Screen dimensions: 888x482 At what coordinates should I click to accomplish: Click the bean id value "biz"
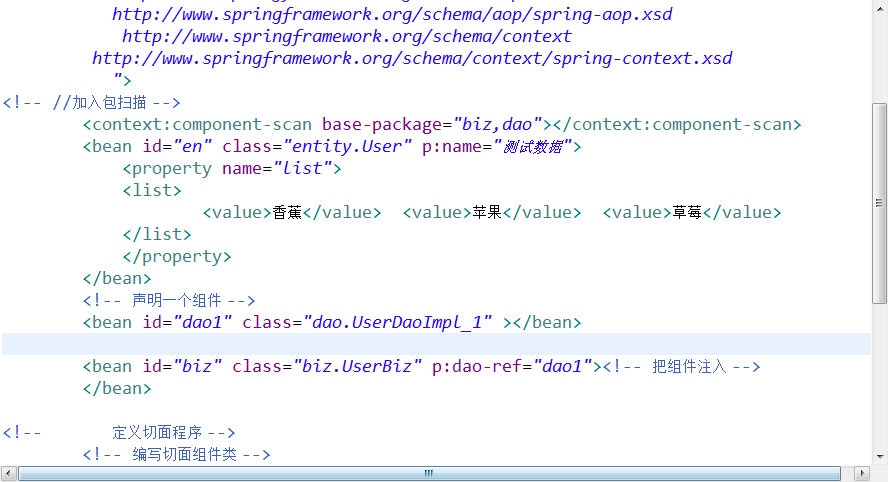[198, 366]
